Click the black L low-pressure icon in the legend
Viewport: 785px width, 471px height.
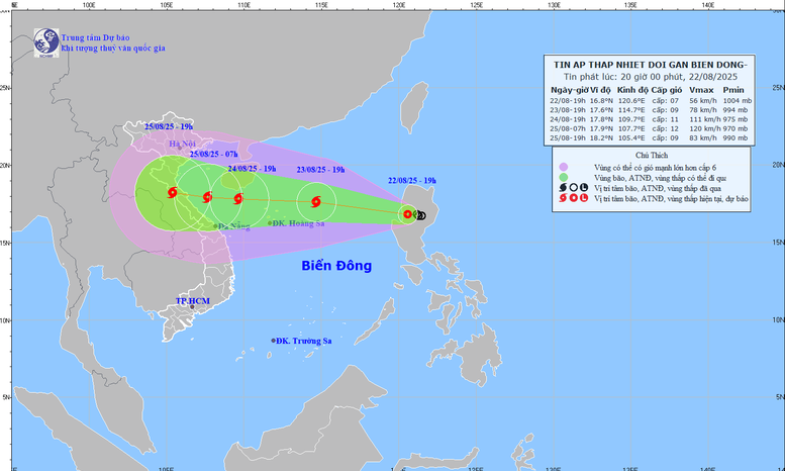click(x=584, y=188)
